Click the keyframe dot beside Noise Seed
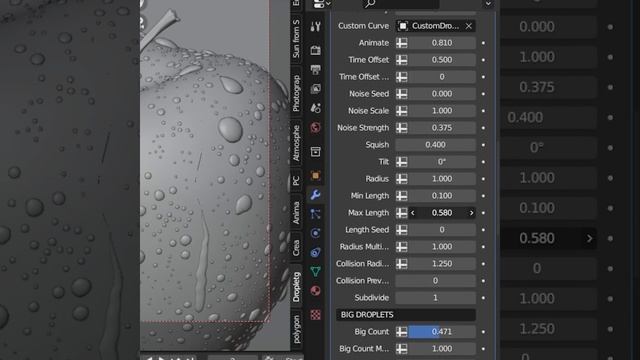 483,94
